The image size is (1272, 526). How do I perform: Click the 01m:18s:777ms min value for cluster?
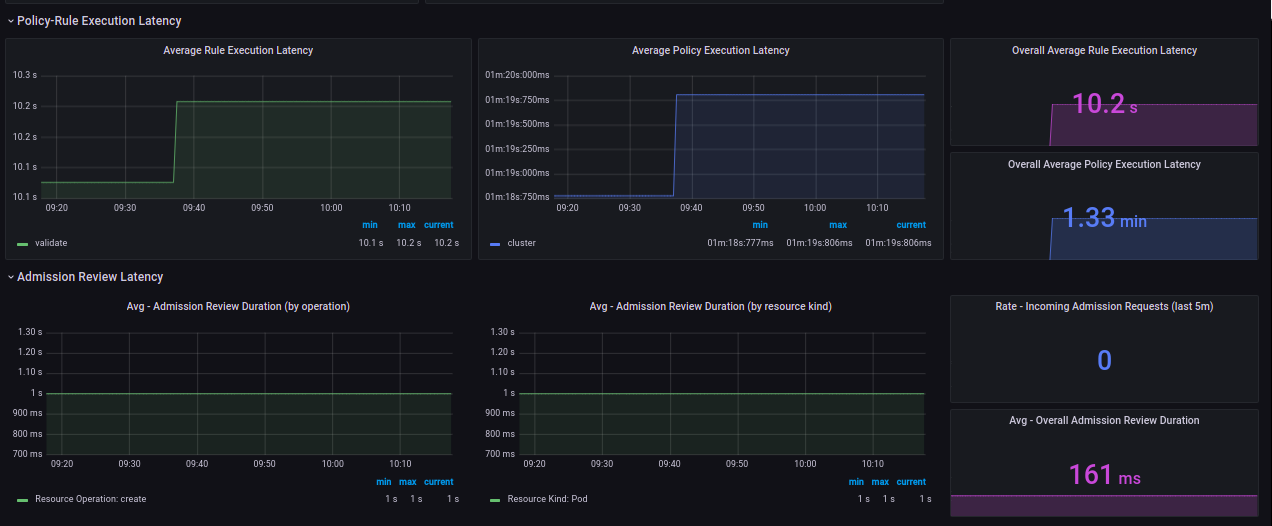pyautogui.click(x=739, y=243)
